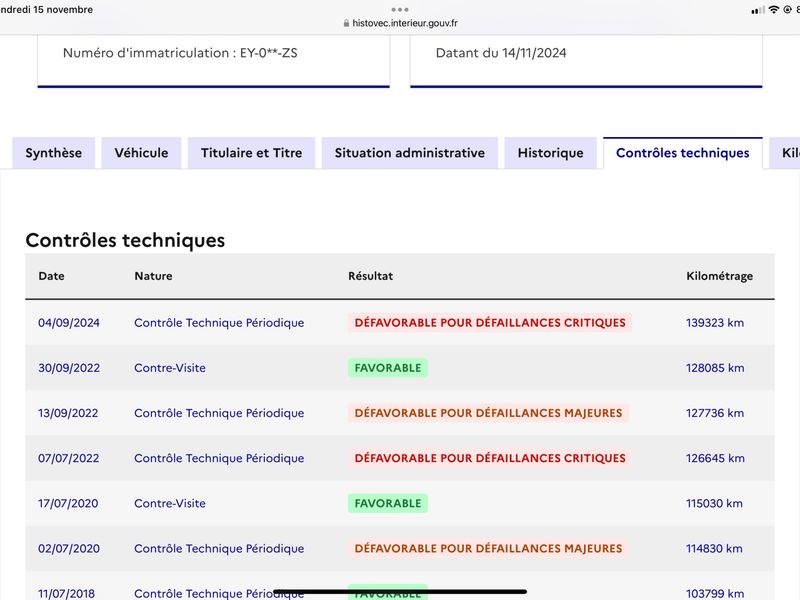
Task: Select the date 17/07/2020
Action: [x=68, y=503]
